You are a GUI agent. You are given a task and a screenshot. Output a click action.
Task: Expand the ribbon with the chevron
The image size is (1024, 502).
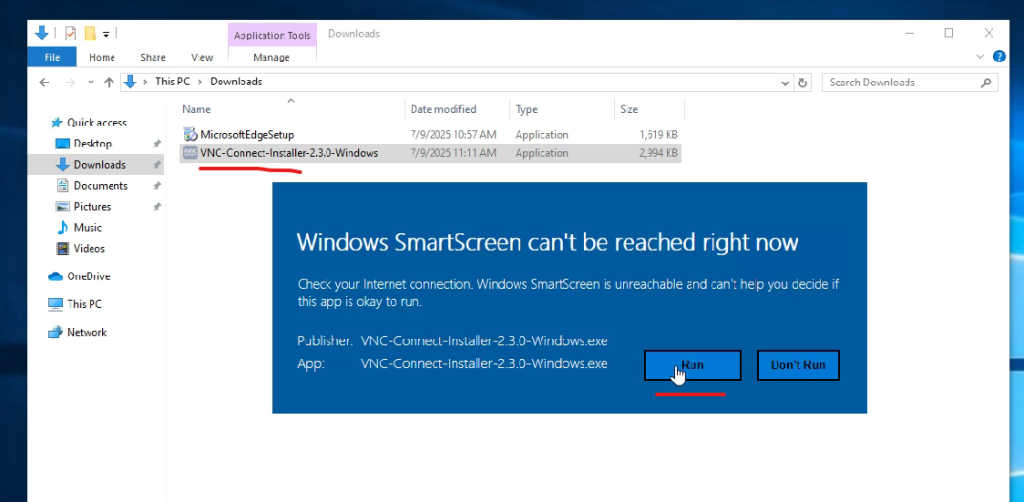pyautogui.click(x=980, y=57)
